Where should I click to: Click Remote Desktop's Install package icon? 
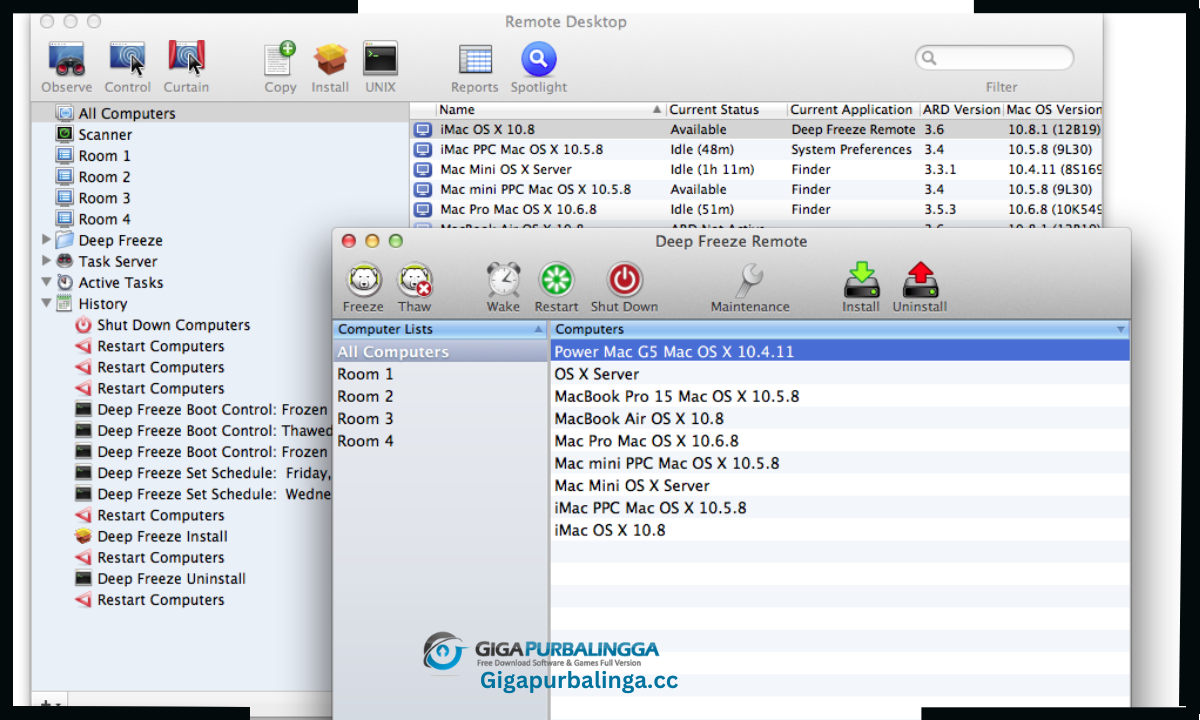pos(330,59)
